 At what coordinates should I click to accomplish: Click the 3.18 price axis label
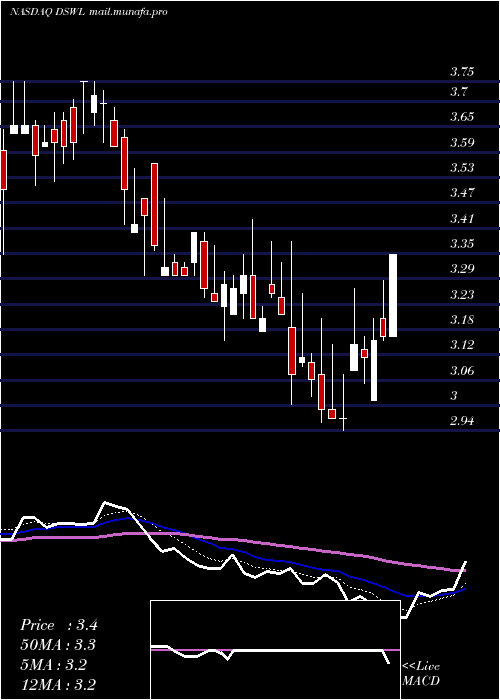462,320
